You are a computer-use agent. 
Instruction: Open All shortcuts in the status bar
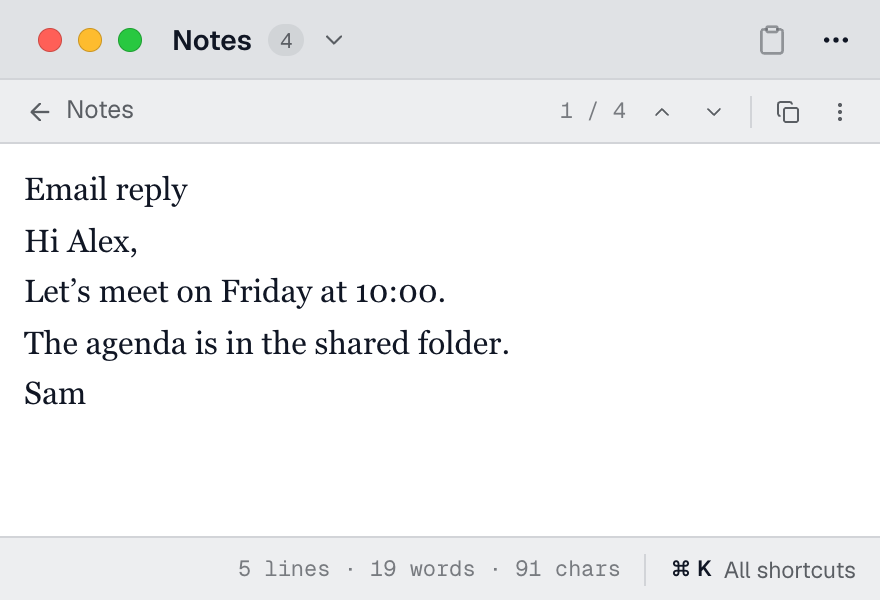(x=790, y=570)
